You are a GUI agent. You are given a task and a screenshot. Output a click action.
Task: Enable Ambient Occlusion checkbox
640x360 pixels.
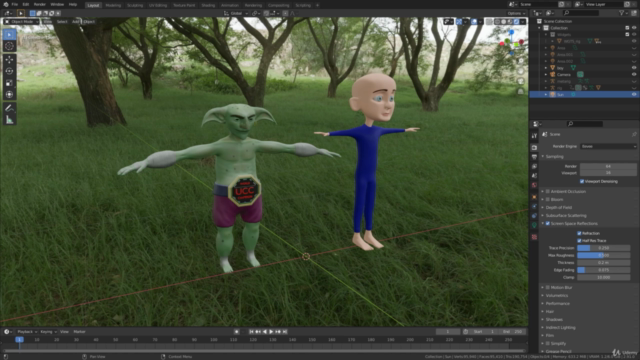[548, 191]
